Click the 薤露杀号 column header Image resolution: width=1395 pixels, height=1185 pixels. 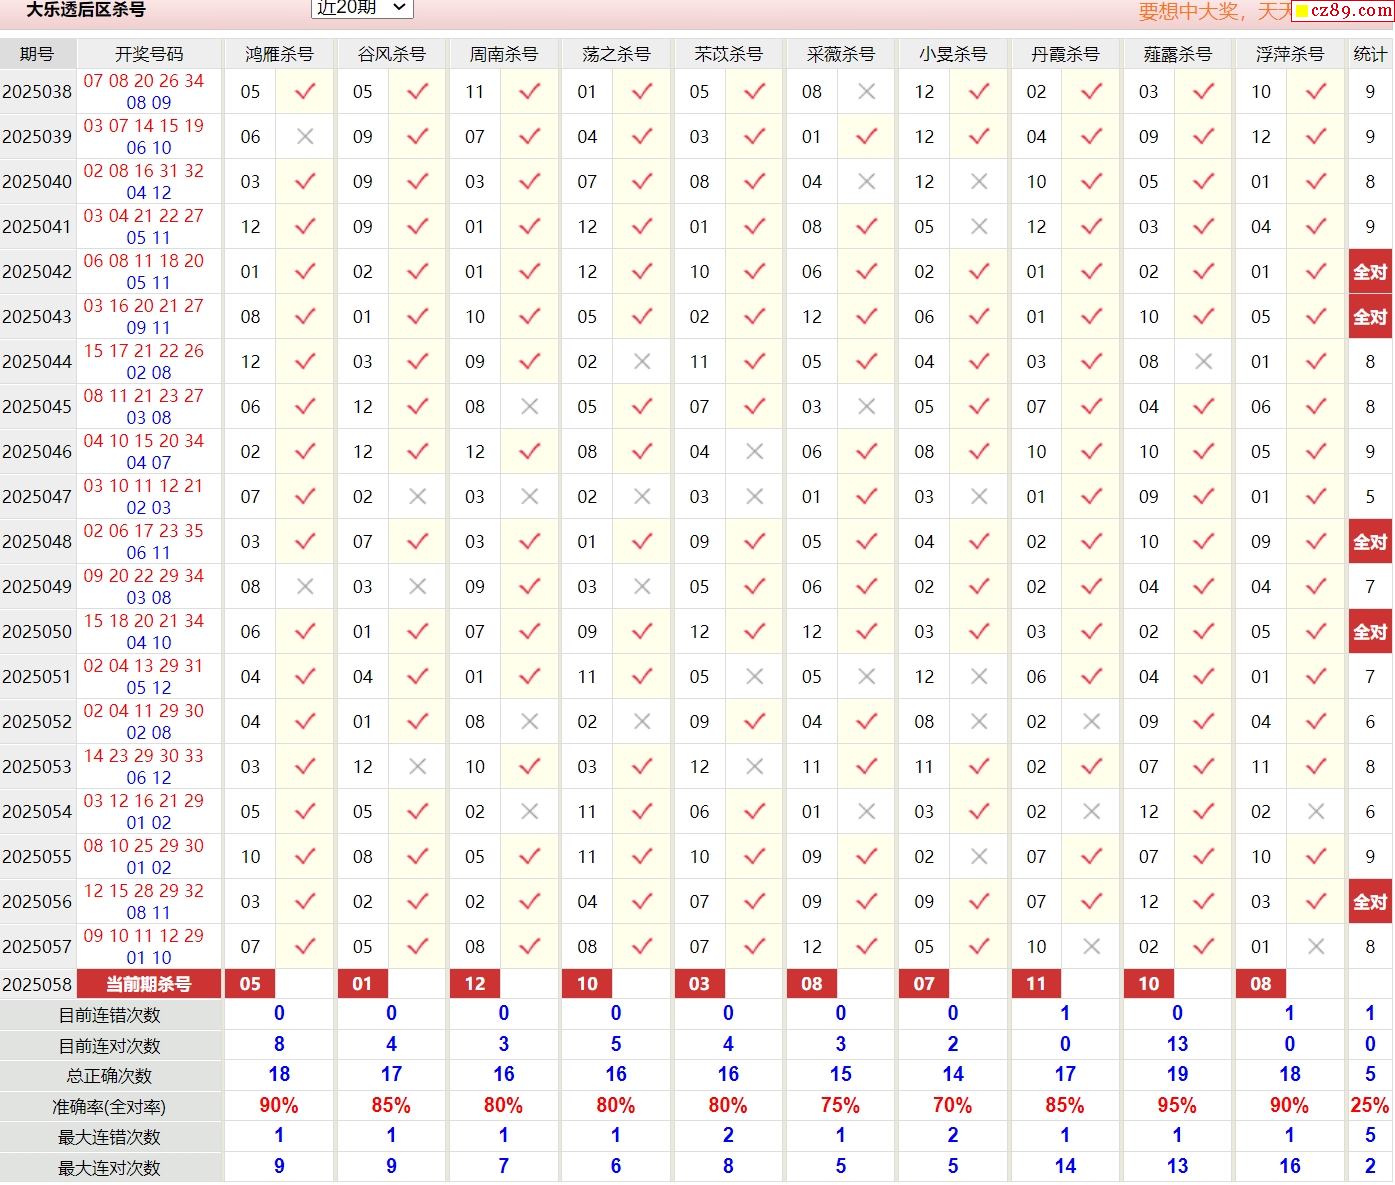point(1177,54)
